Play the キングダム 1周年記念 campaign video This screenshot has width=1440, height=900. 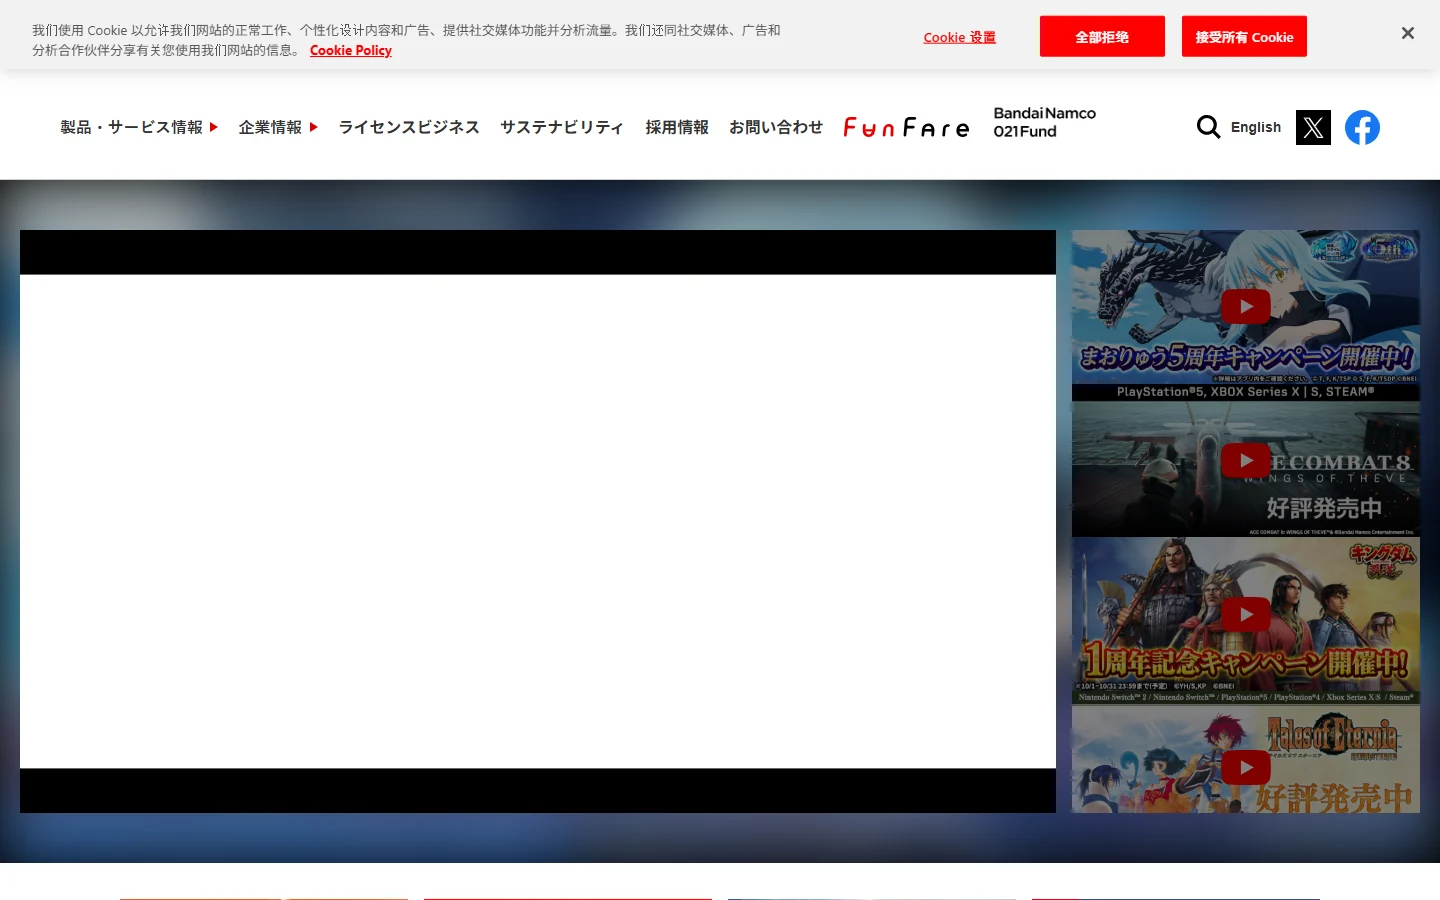(1245, 614)
